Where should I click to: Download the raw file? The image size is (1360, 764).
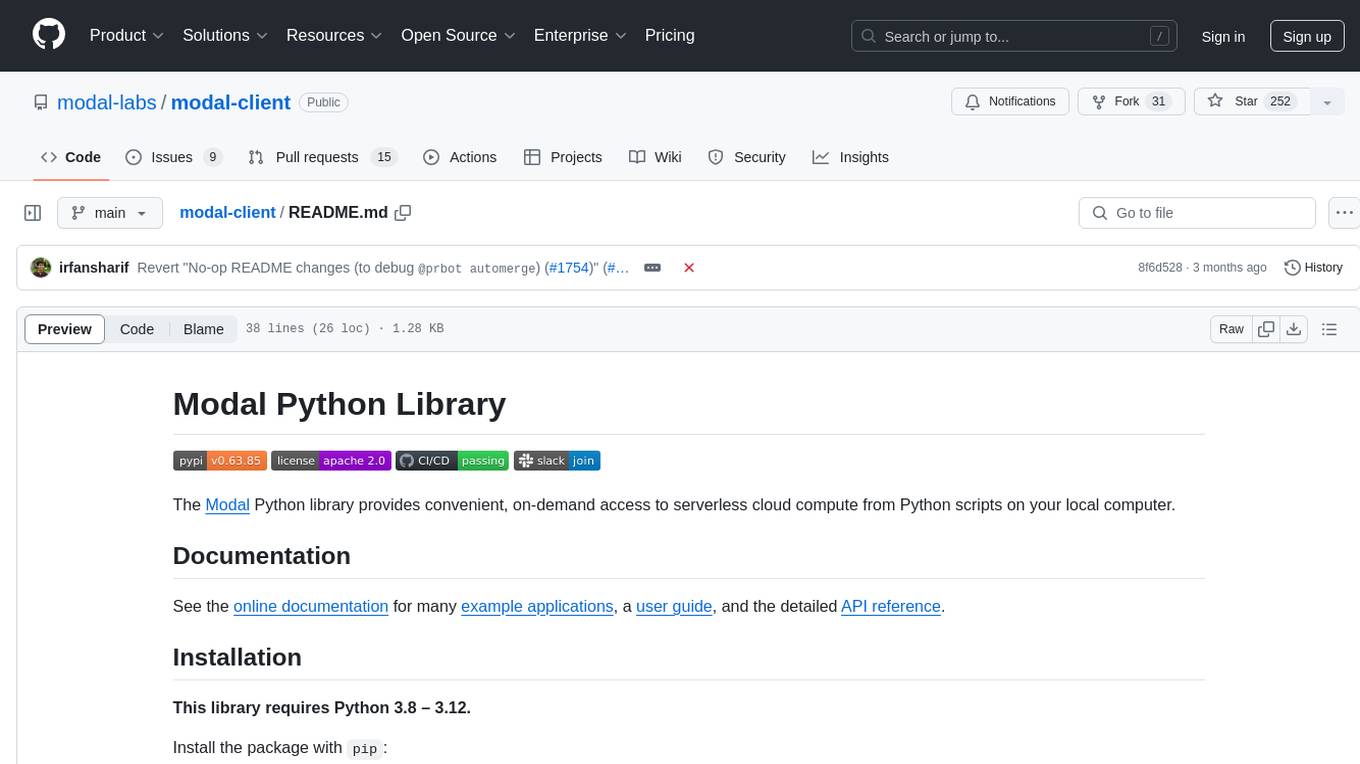1293,329
